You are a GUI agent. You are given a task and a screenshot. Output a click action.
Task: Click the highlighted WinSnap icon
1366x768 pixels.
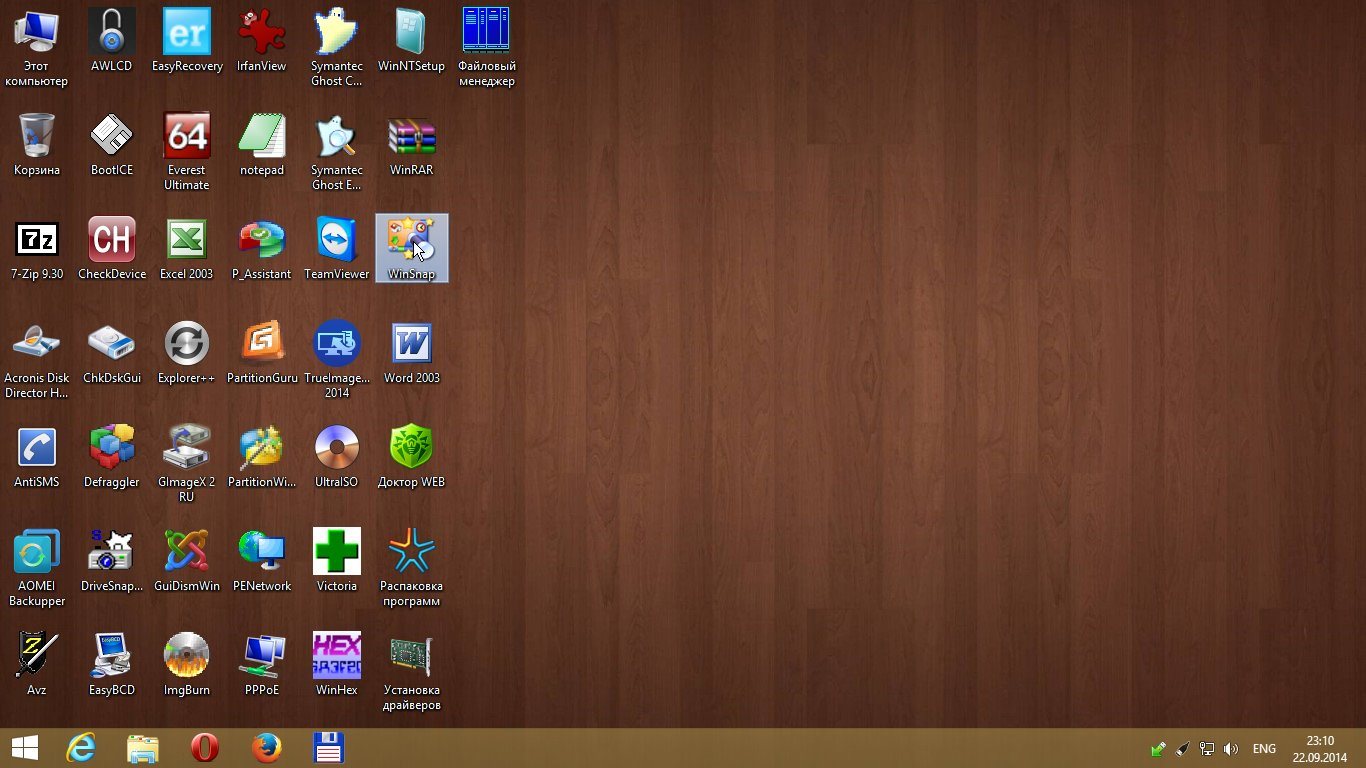click(412, 248)
